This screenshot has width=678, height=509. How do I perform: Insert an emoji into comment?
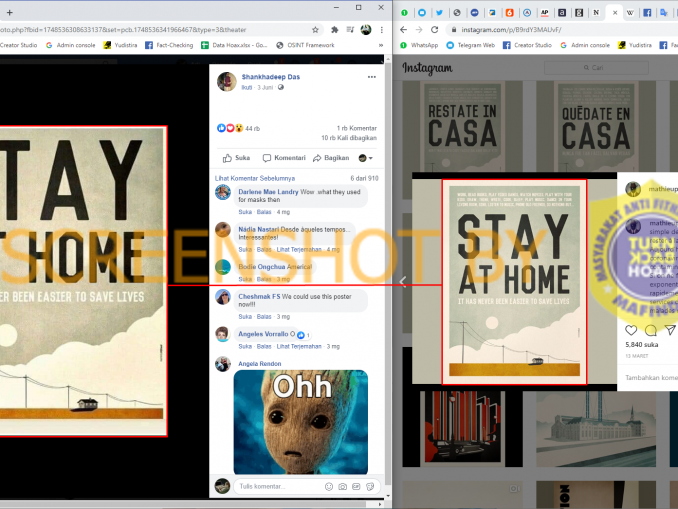pyautogui.click(x=329, y=487)
